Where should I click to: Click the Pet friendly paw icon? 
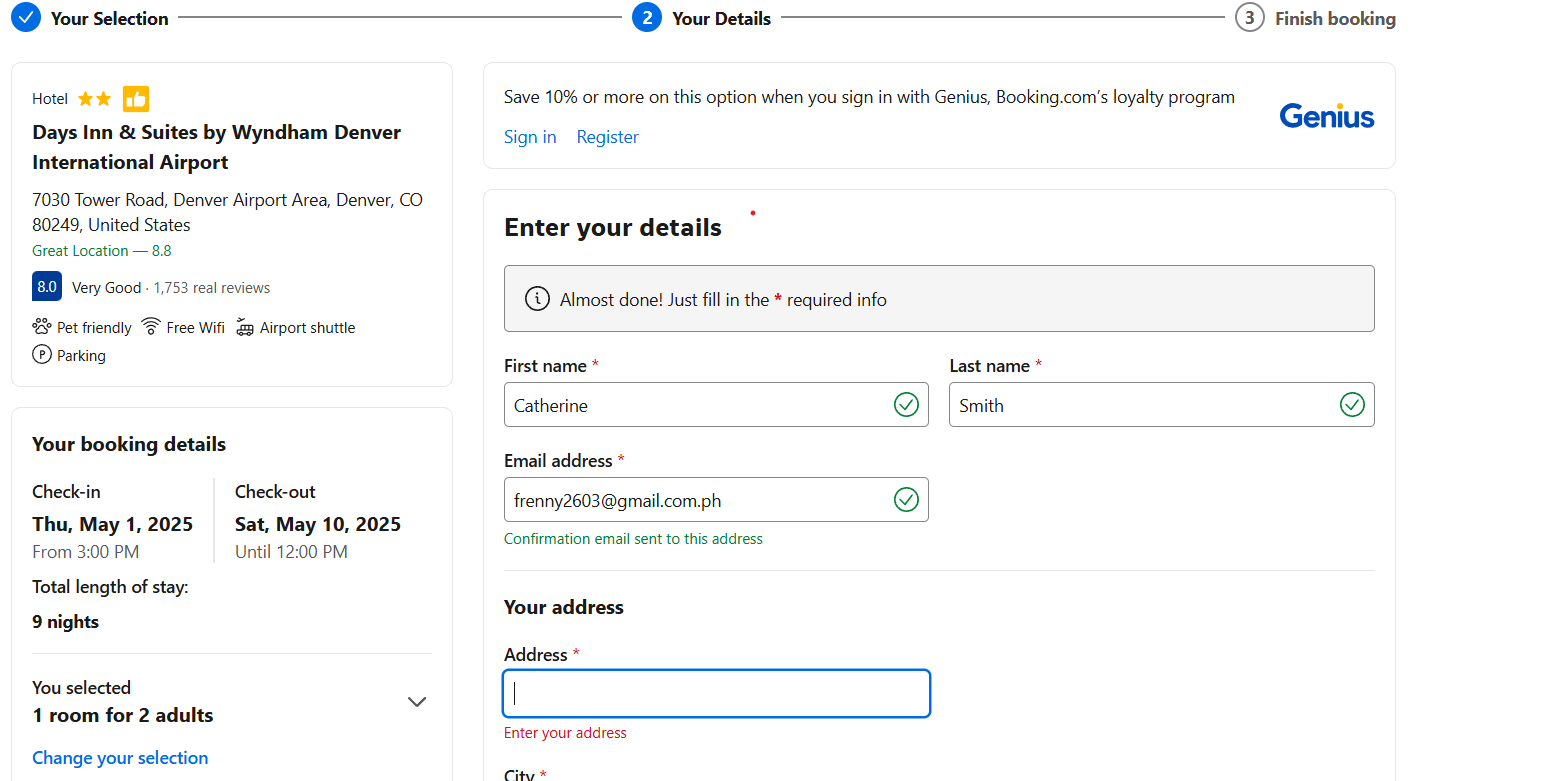click(x=42, y=327)
